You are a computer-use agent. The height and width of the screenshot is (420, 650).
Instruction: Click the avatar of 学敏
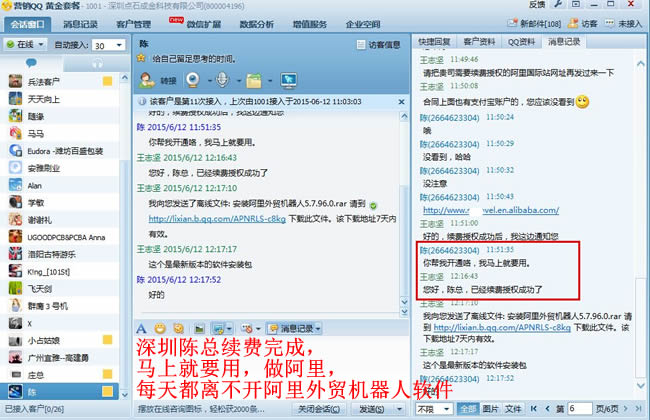click(15, 202)
